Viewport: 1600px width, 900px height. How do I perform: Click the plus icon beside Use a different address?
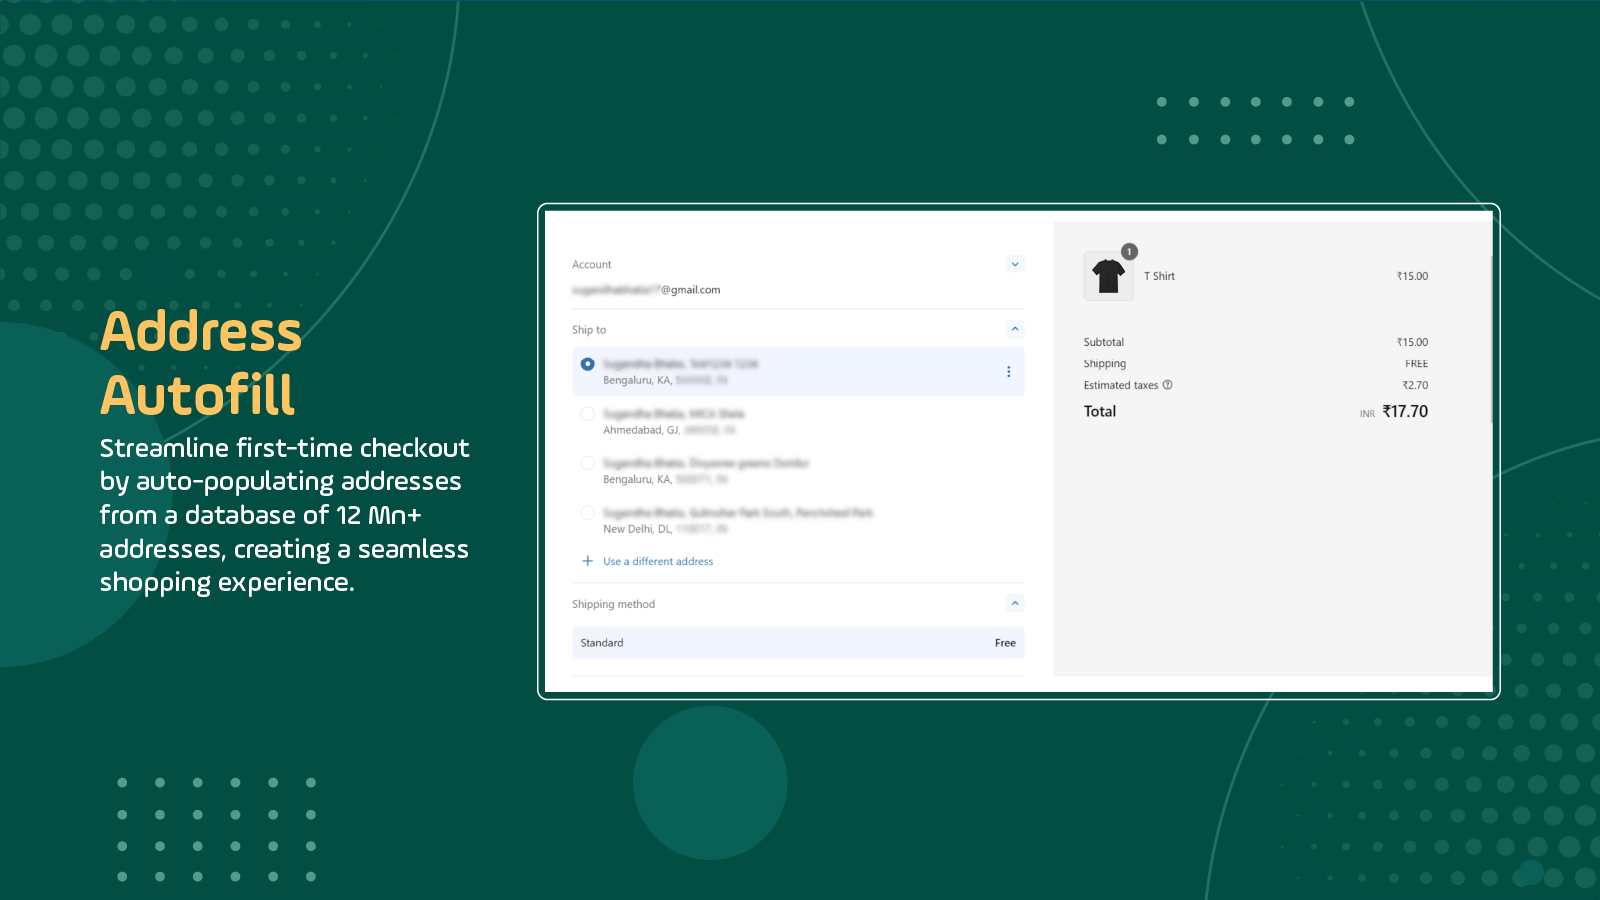(588, 561)
